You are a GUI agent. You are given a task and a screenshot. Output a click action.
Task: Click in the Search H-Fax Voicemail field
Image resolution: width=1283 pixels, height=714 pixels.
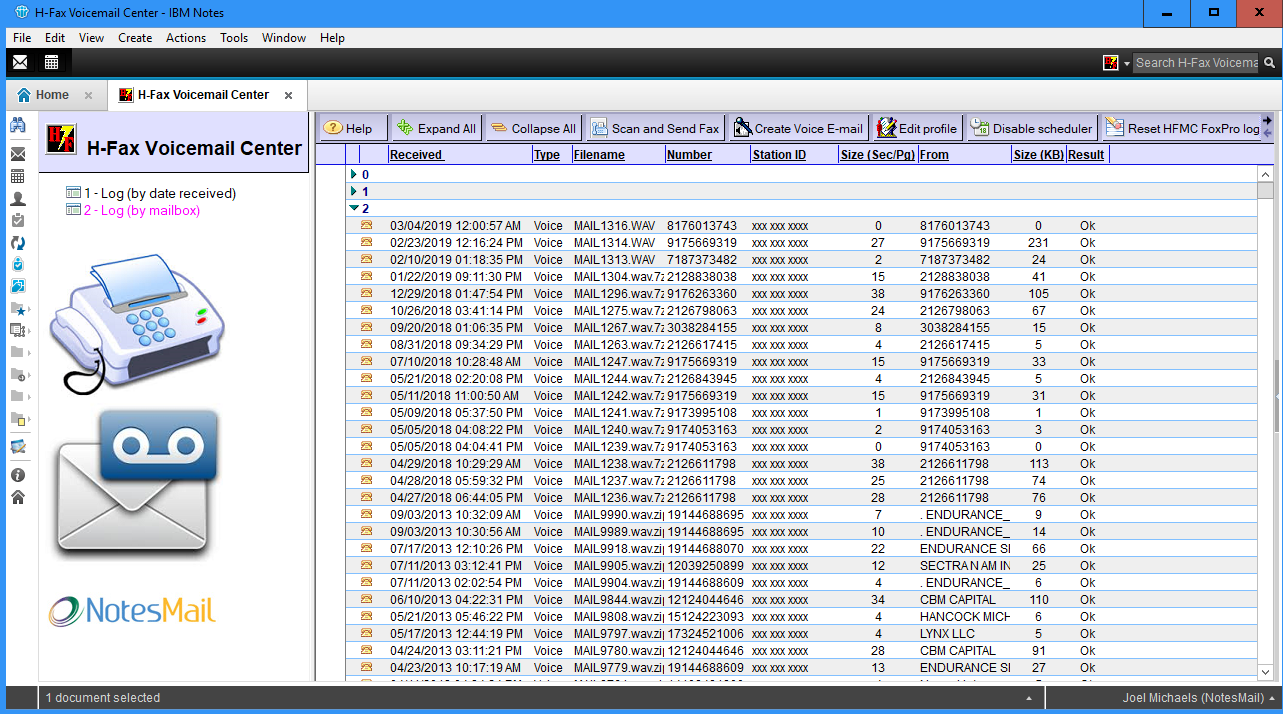point(1196,63)
